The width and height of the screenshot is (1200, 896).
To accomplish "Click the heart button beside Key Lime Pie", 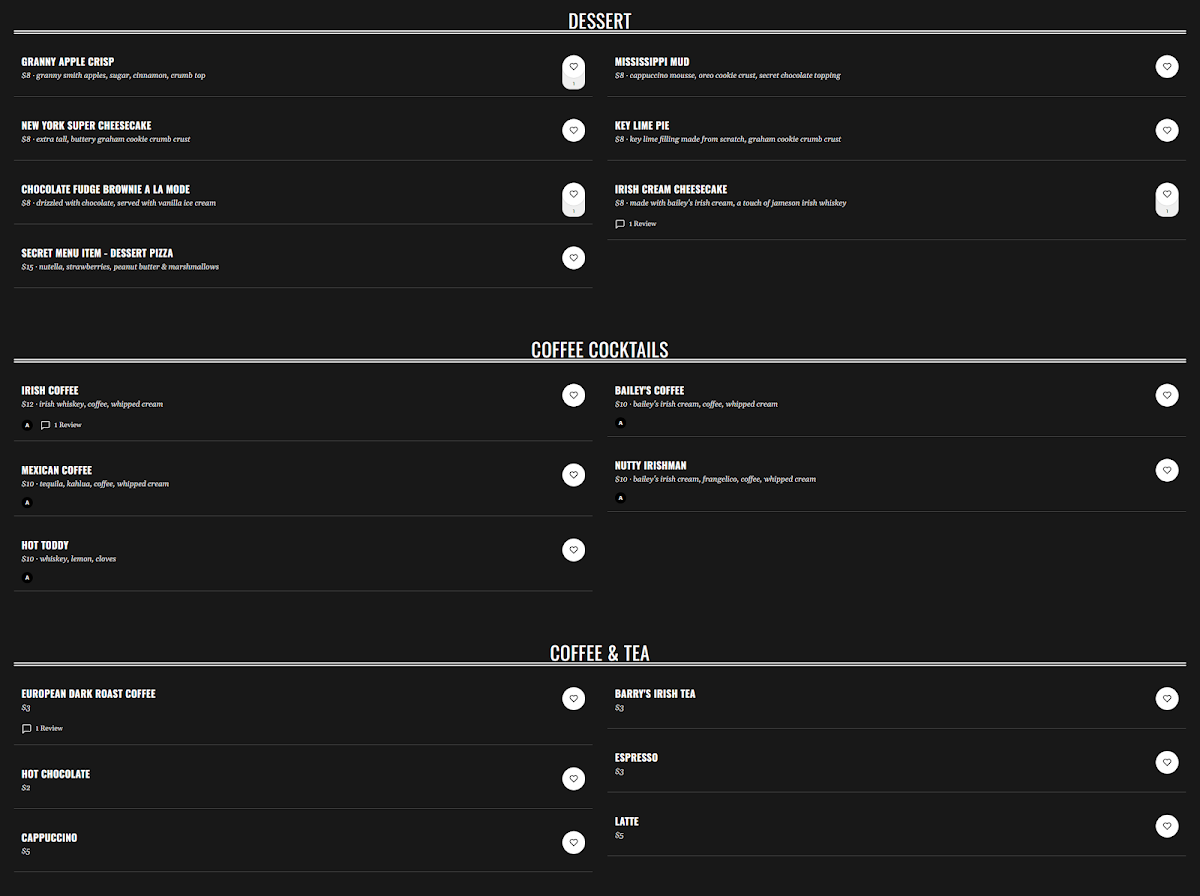I will click(x=1167, y=130).
